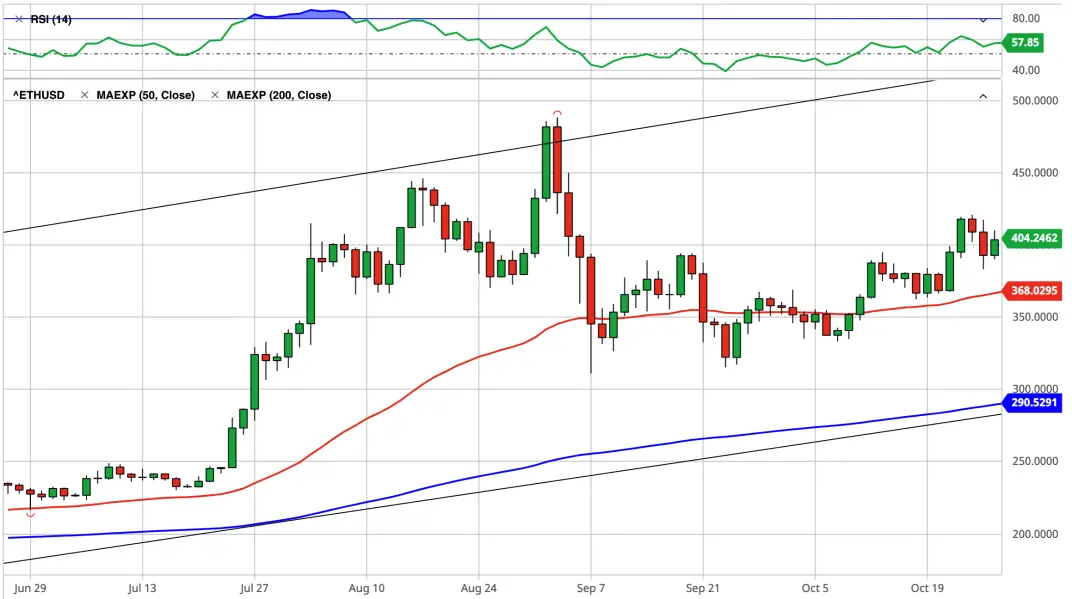Select the red low marker below the Jun 29 candle
The height and width of the screenshot is (599, 1072).
[30, 514]
